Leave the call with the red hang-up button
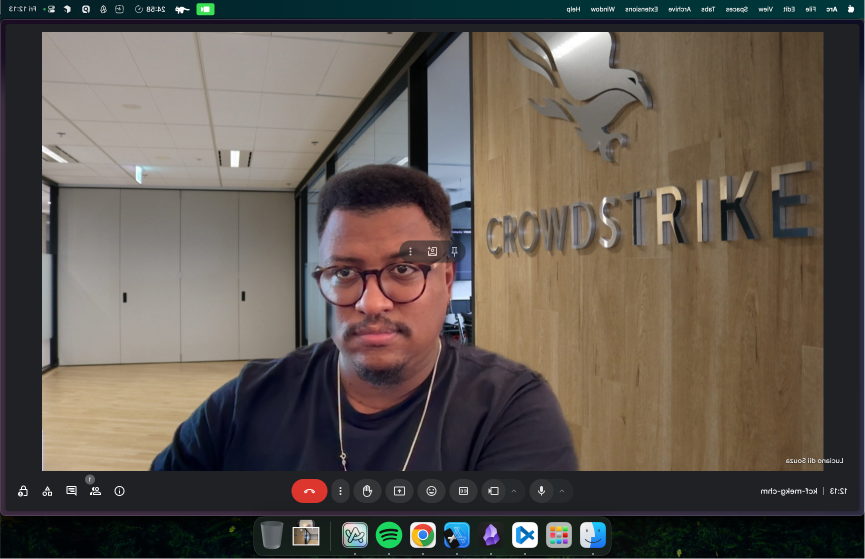The height and width of the screenshot is (559, 865). coord(309,491)
